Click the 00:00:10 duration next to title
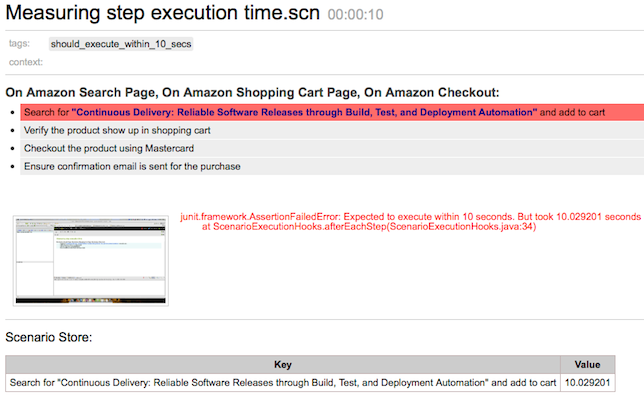 [x=340, y=16]
